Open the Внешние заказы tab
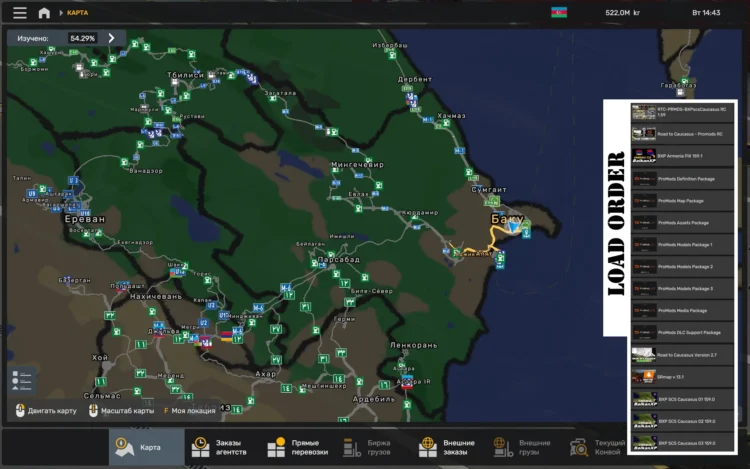 [x=447, y=447]
